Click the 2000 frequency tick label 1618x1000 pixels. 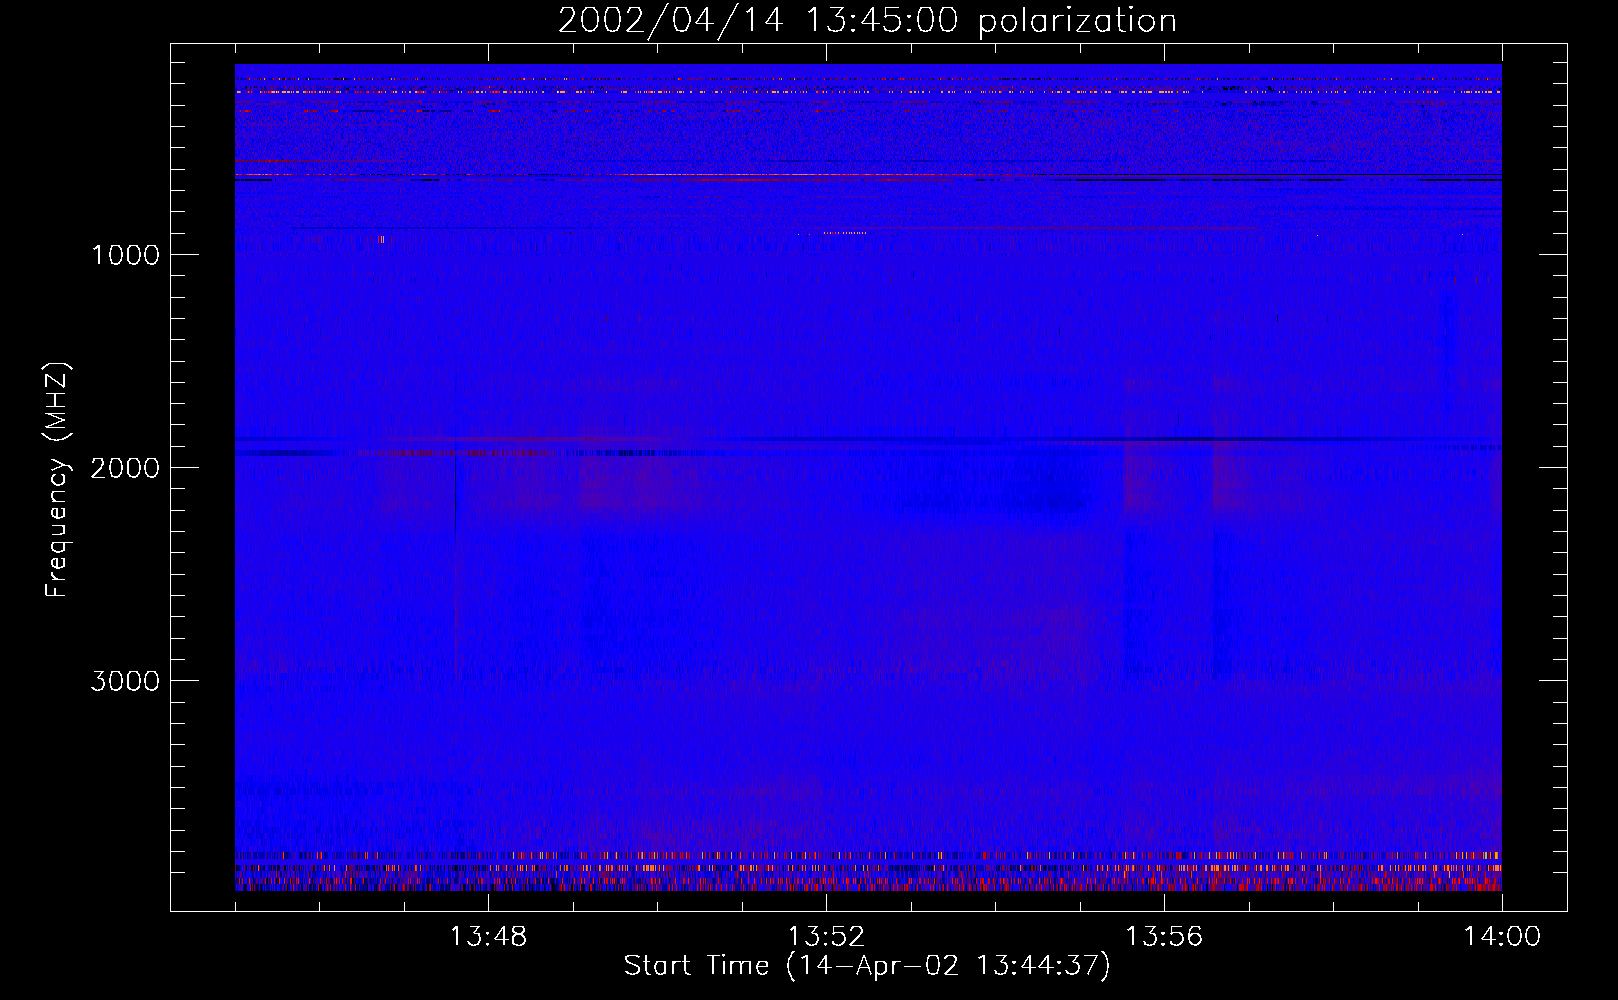pyautogui.click(x=125, y=468)
